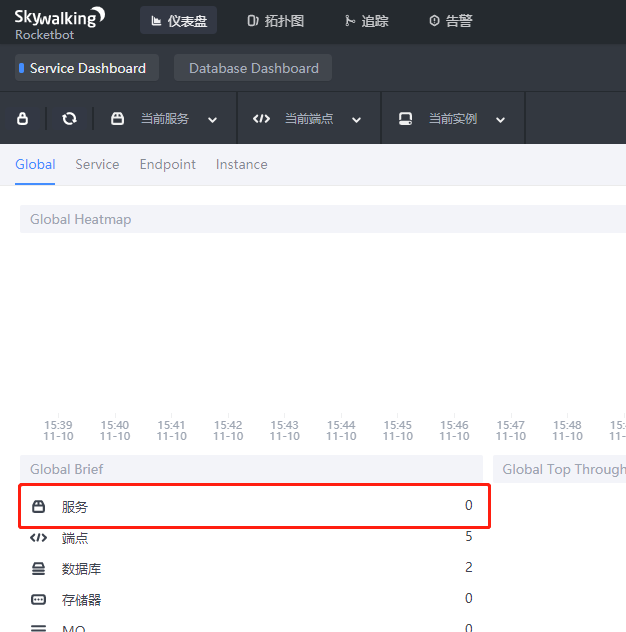Screen dimensions: 626x632
Task: Click the service box icon beside 当前服务
Action: point(117,119)
